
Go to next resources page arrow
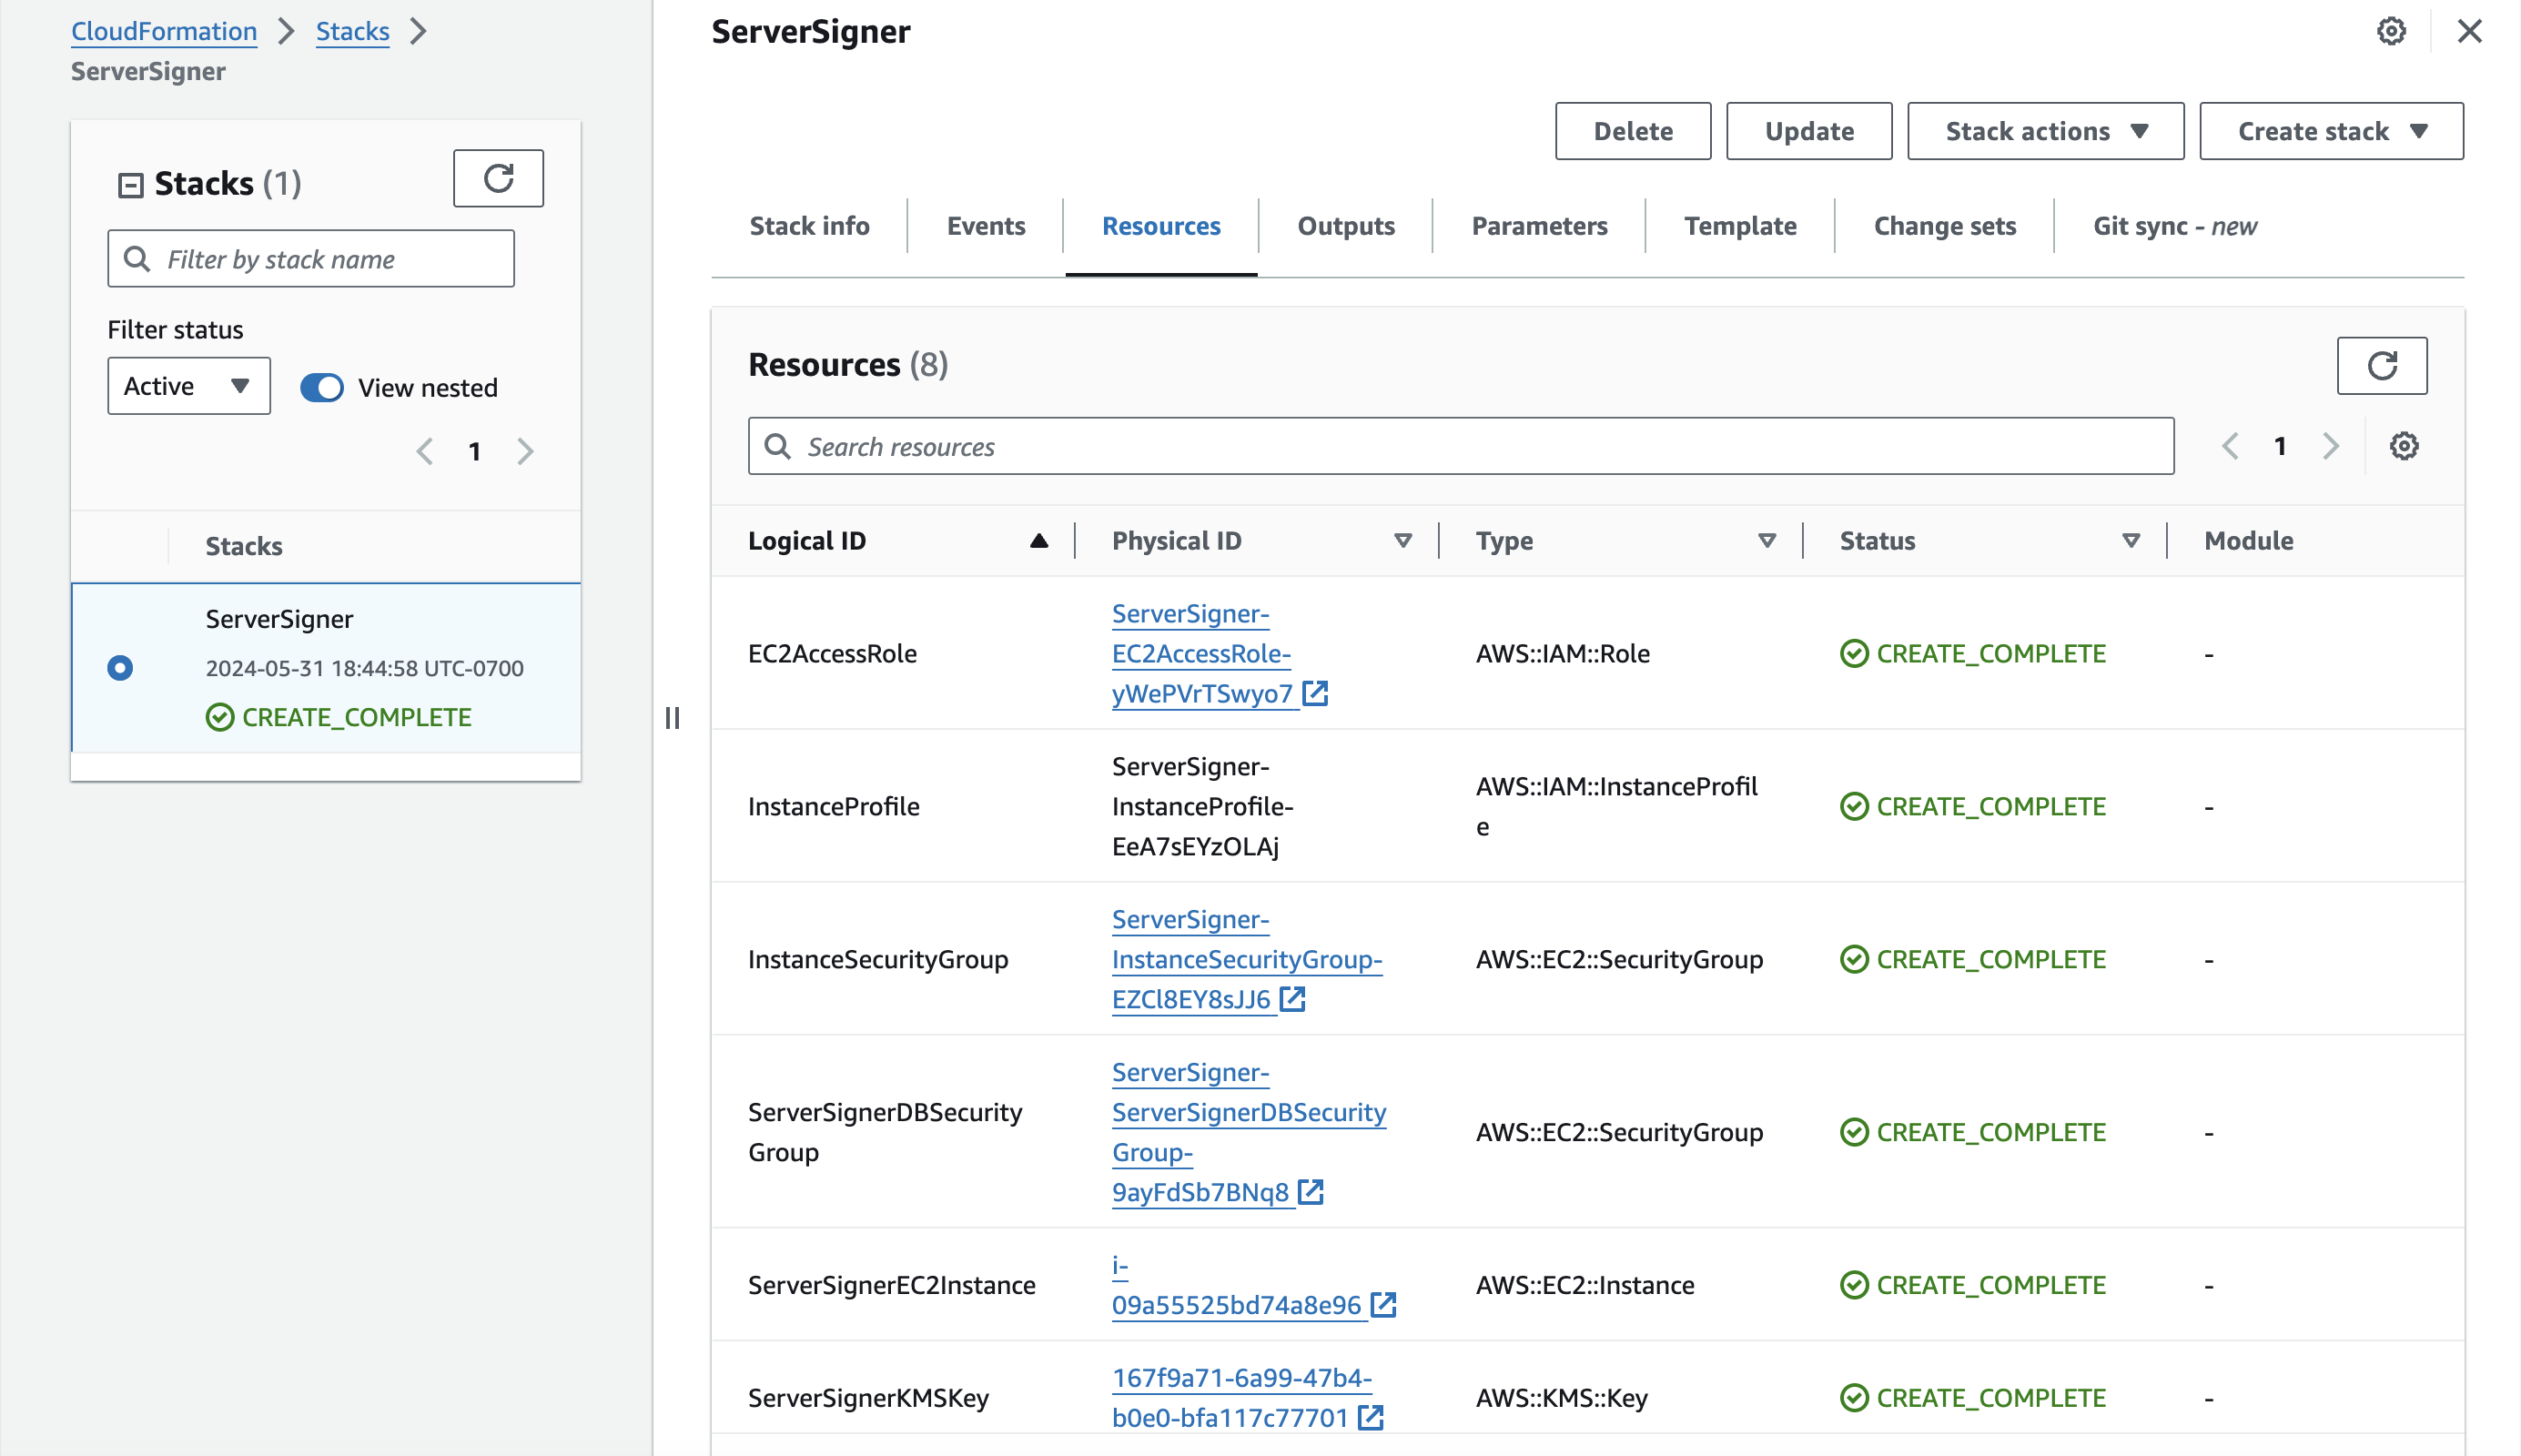(2330, 446)
